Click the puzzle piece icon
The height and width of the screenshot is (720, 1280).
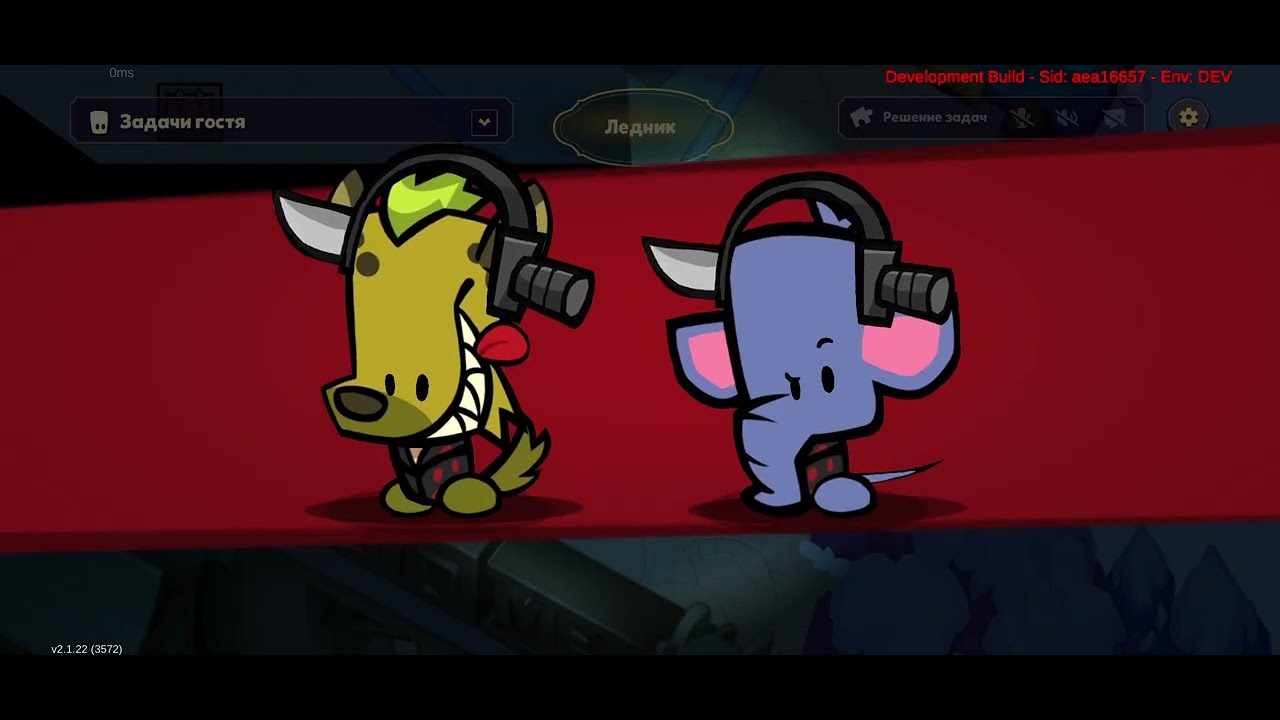coord(860,117)
